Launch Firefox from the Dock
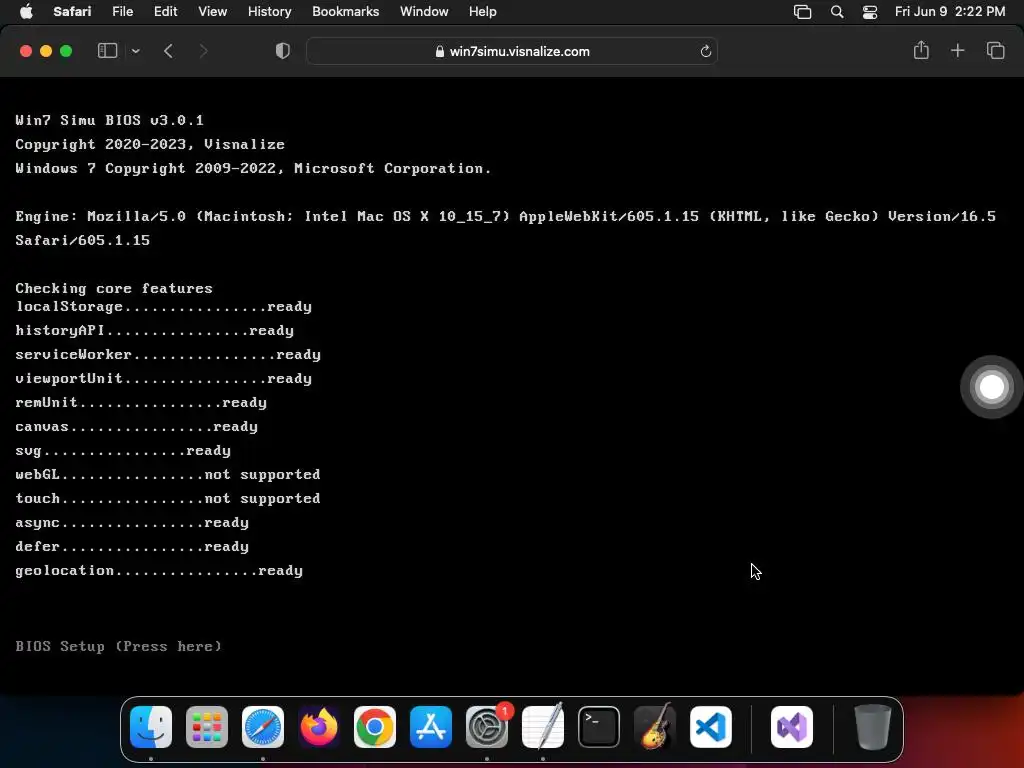Screen dimensions: 1024x768 pyautogui.click(x=319, y=727)
